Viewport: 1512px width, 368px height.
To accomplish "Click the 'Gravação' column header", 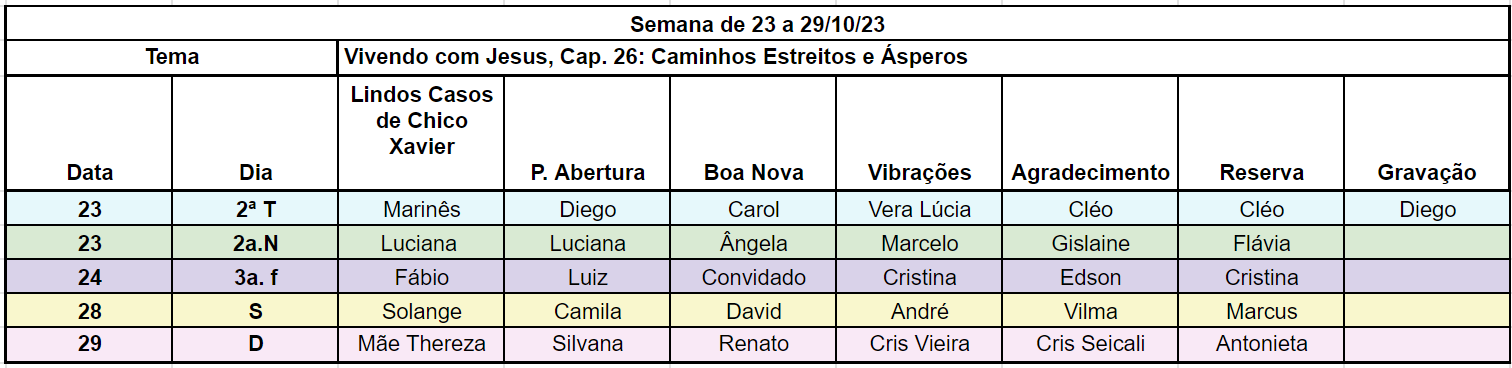I will tap(1426, 133).
